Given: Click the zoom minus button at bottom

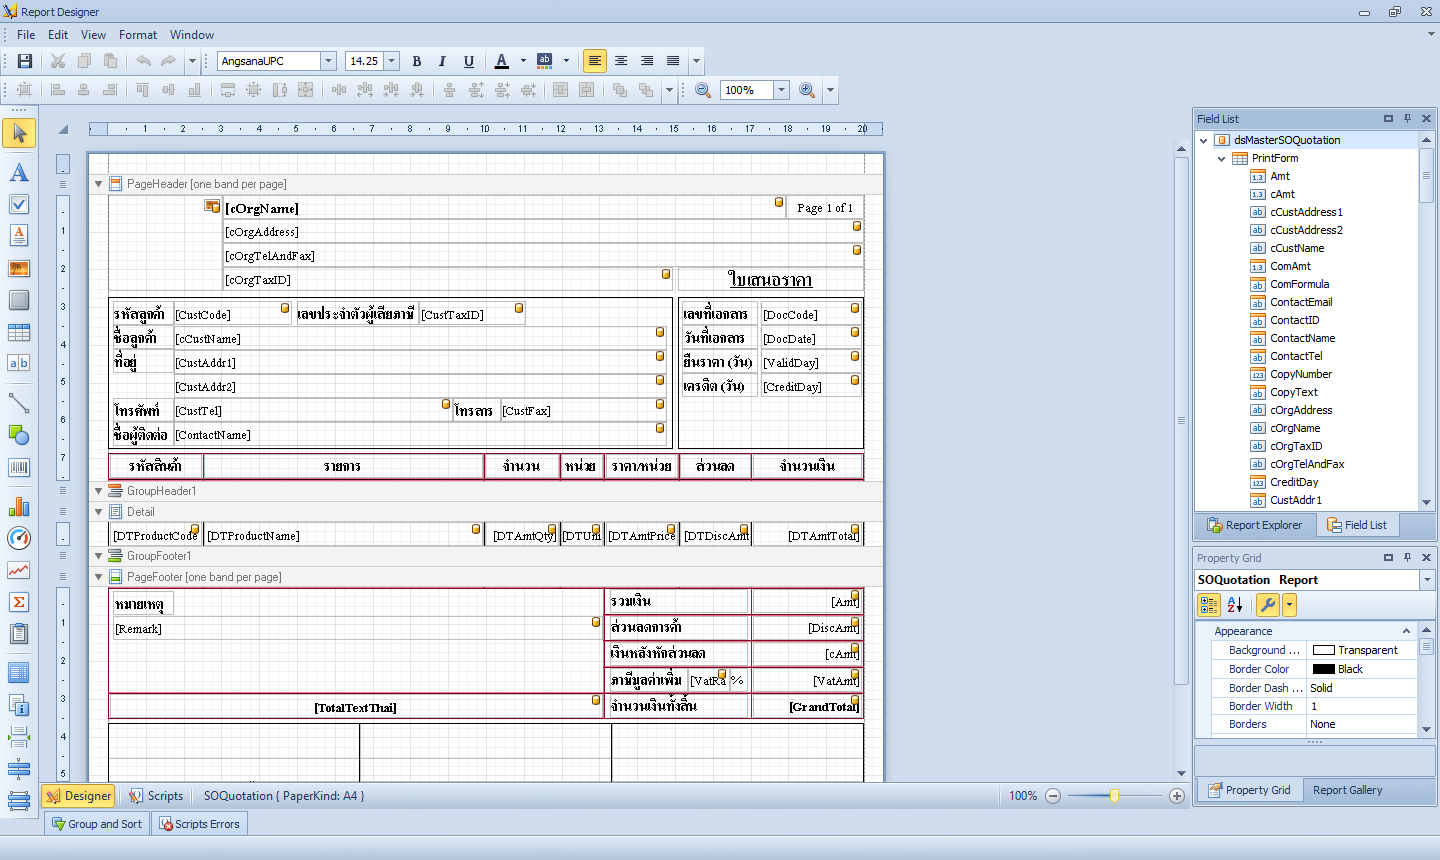Looking at the screenshot, I should [x=1053, y=796].
